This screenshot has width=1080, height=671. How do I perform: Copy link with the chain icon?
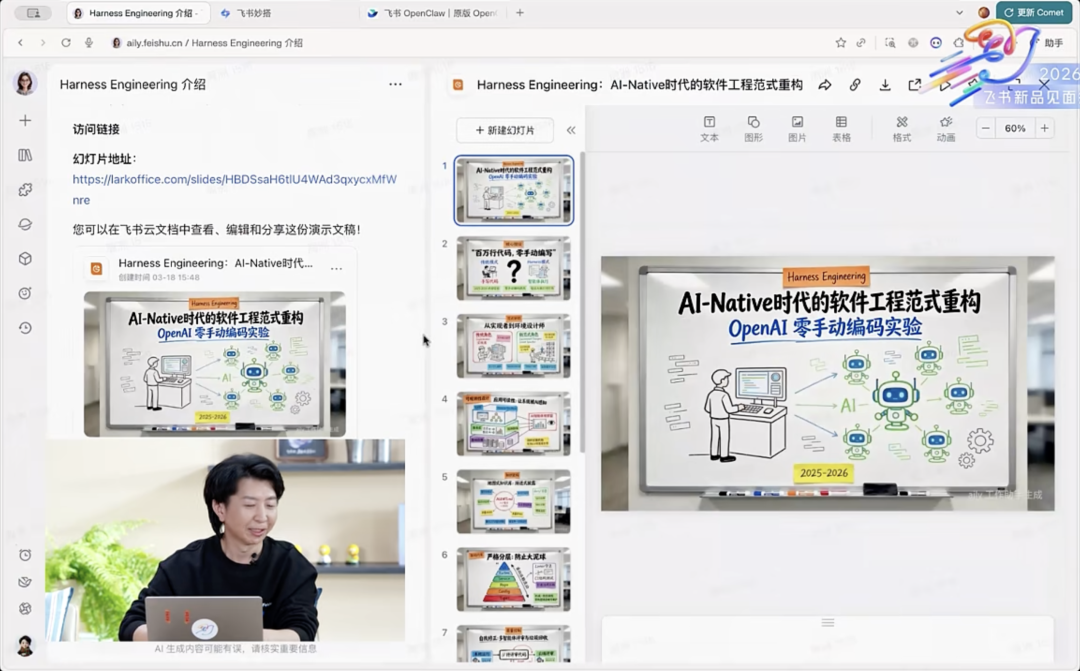(x=855, y=86)
